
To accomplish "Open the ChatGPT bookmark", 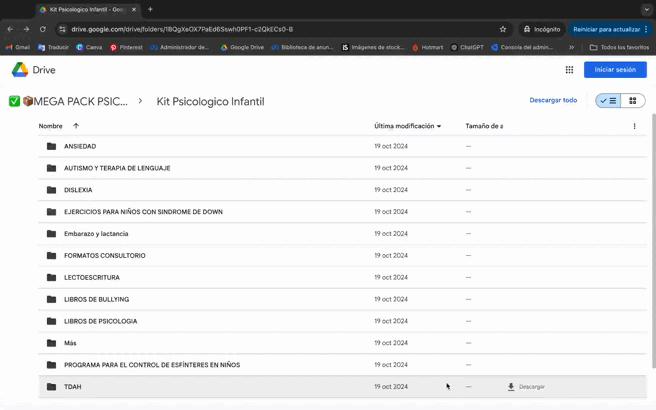I will click(x=467, y=47).
